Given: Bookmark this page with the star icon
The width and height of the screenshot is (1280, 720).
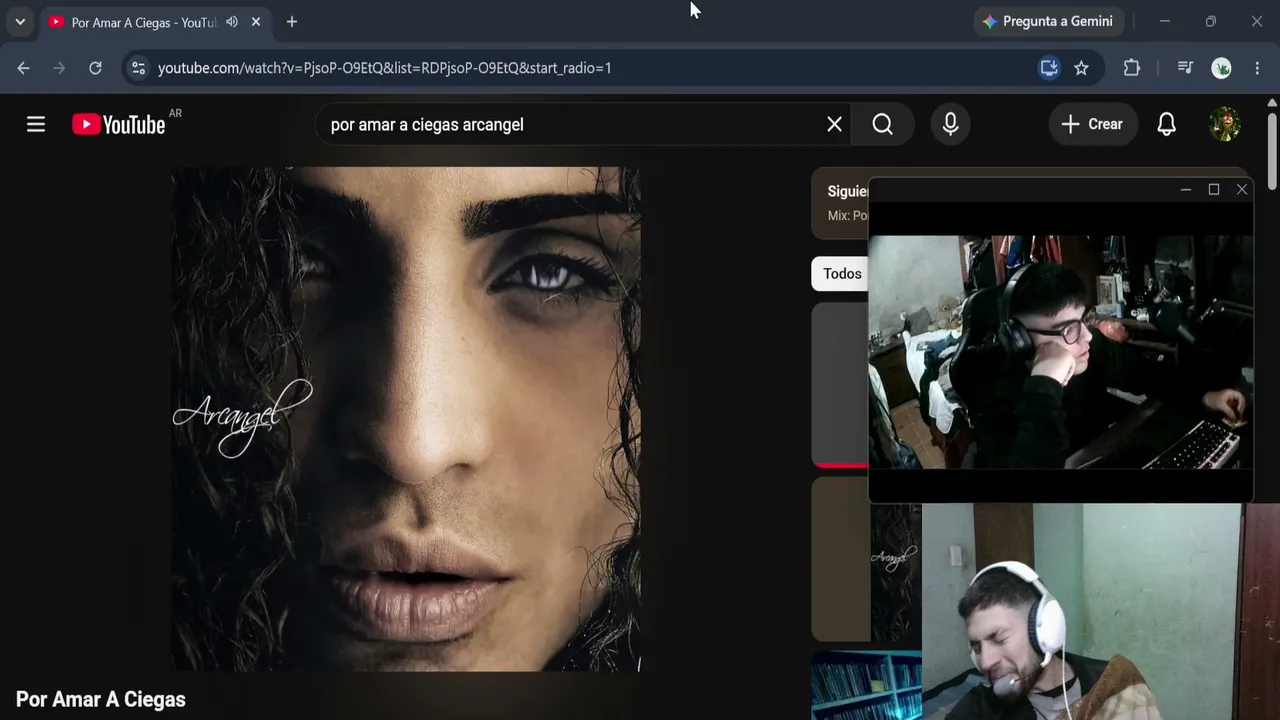Looking at the screenshot, I should (1081, 68).
